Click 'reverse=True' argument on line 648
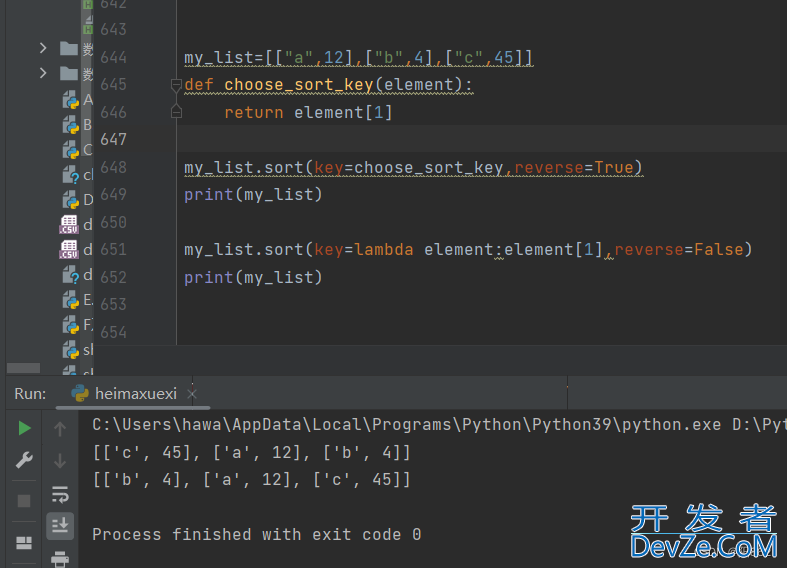The width and height of the screenshot is (787, 568). 573,168
